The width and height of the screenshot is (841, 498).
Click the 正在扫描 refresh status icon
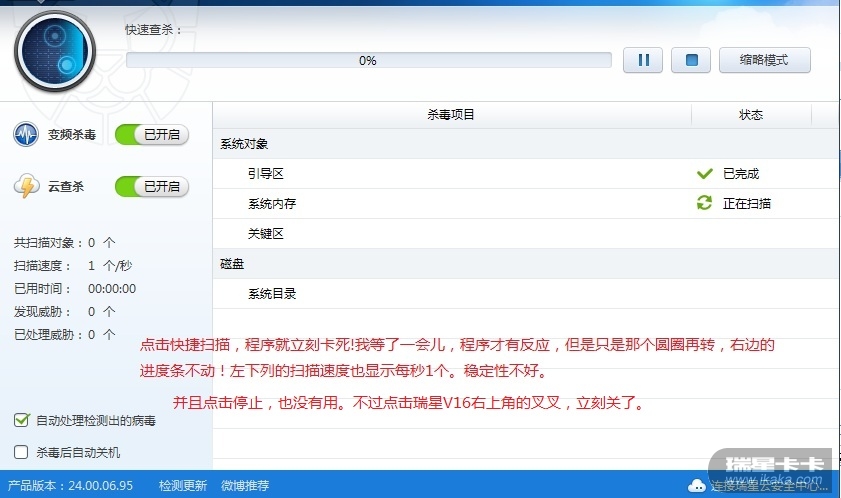click(x=704, y=203)
